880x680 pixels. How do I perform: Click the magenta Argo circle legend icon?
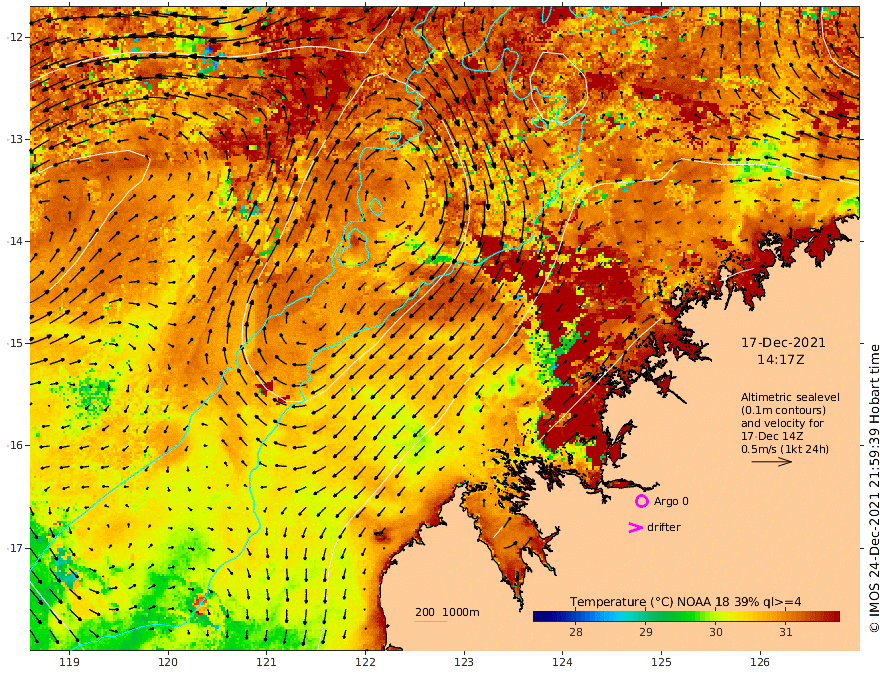coord(641,501)
